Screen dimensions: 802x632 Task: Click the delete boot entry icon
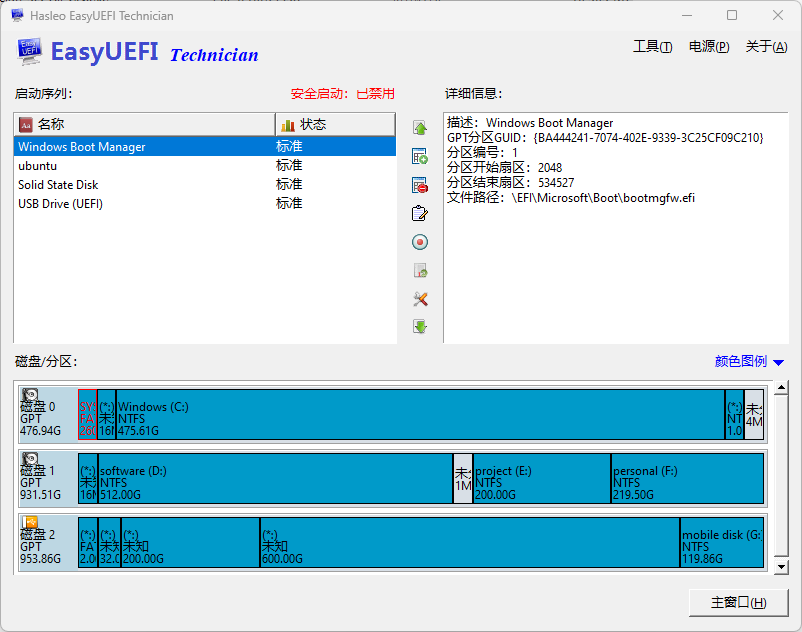[x=420, y=185]
